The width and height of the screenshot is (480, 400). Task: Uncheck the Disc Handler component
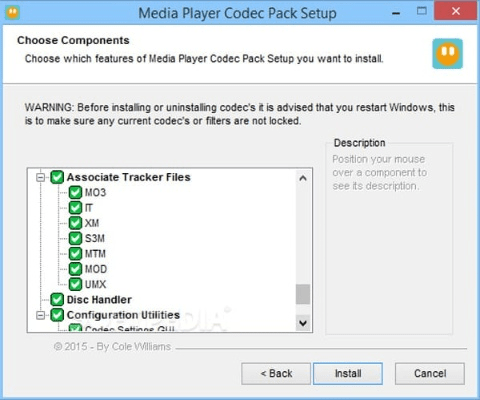tap(57, 300)
